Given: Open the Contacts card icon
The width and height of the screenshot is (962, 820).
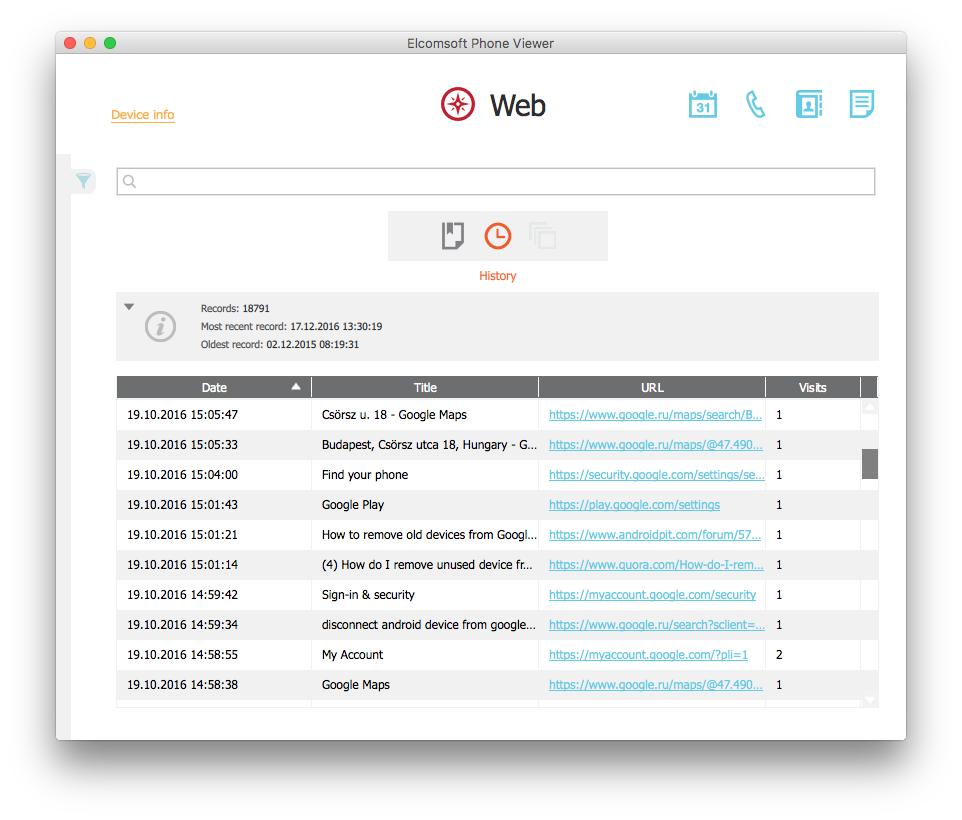Looking at the screenshot, I should click(809, 104).
